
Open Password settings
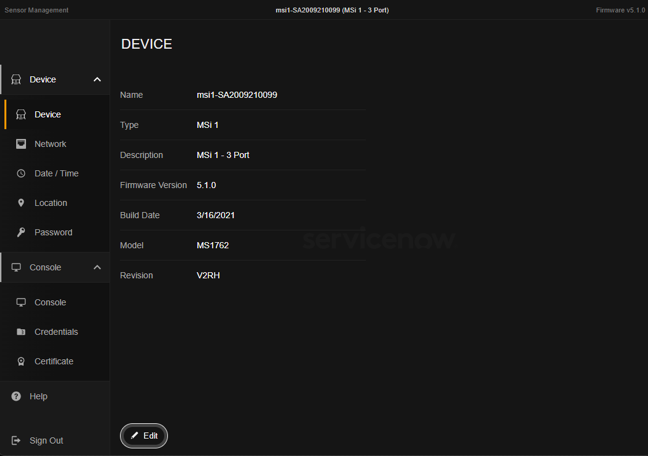(57, 232)
